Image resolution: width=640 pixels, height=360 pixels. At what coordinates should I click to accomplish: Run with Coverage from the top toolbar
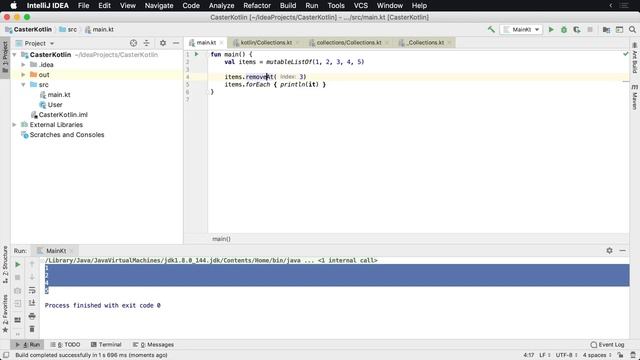coord(577,29)
